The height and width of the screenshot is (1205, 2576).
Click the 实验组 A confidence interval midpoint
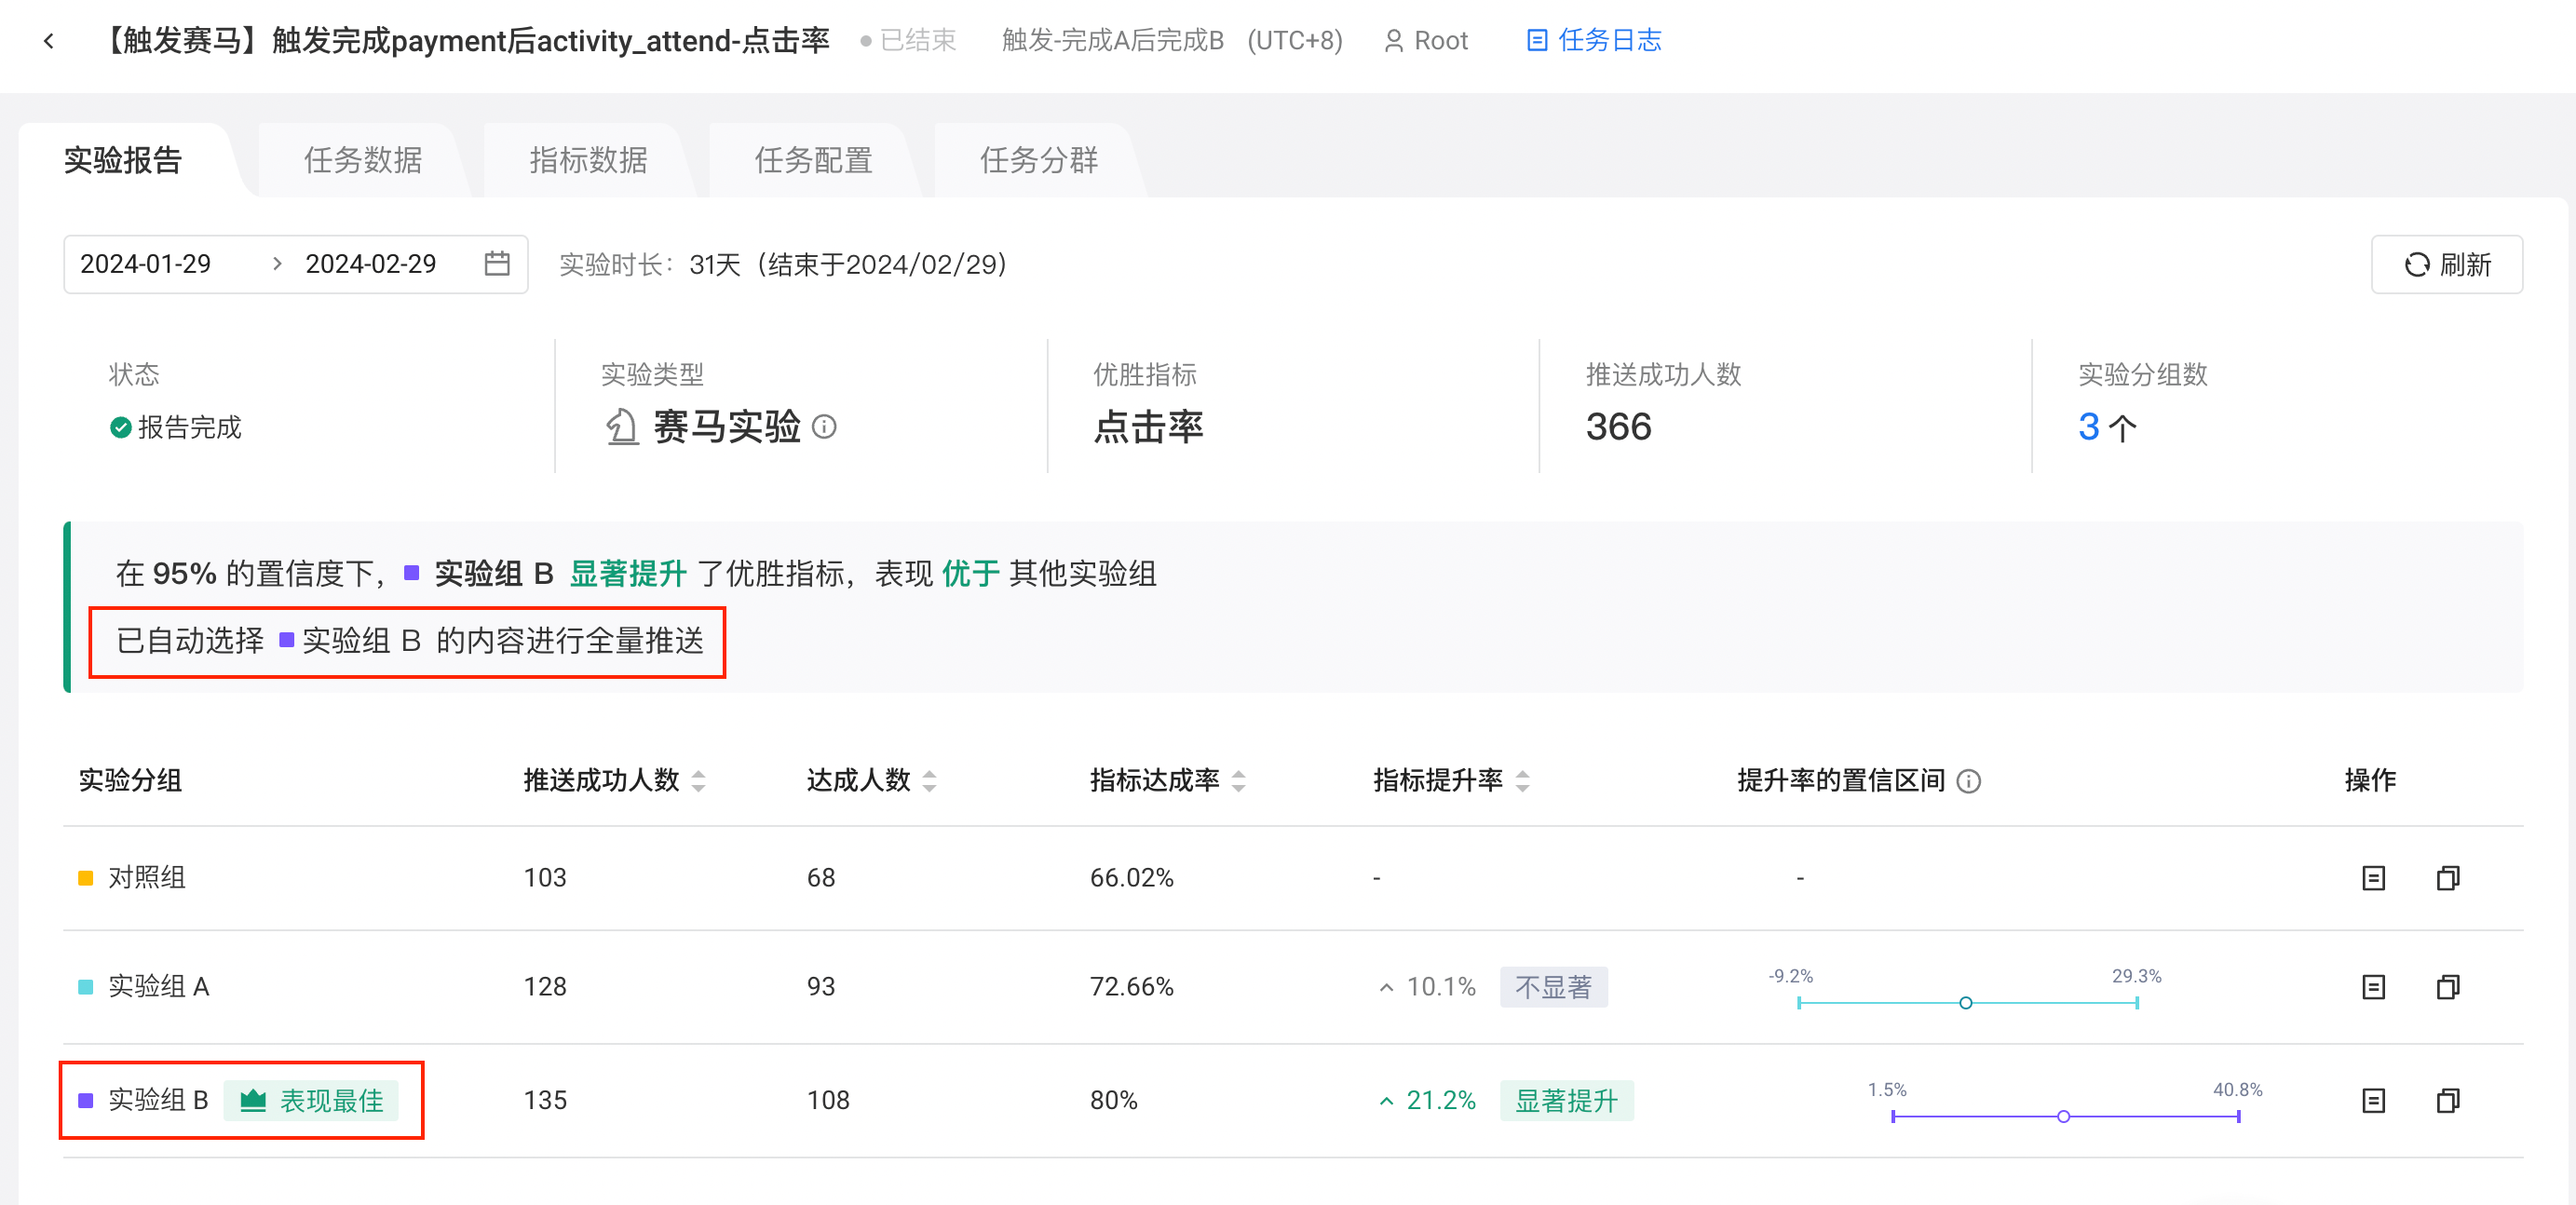click(1965, 1003)
